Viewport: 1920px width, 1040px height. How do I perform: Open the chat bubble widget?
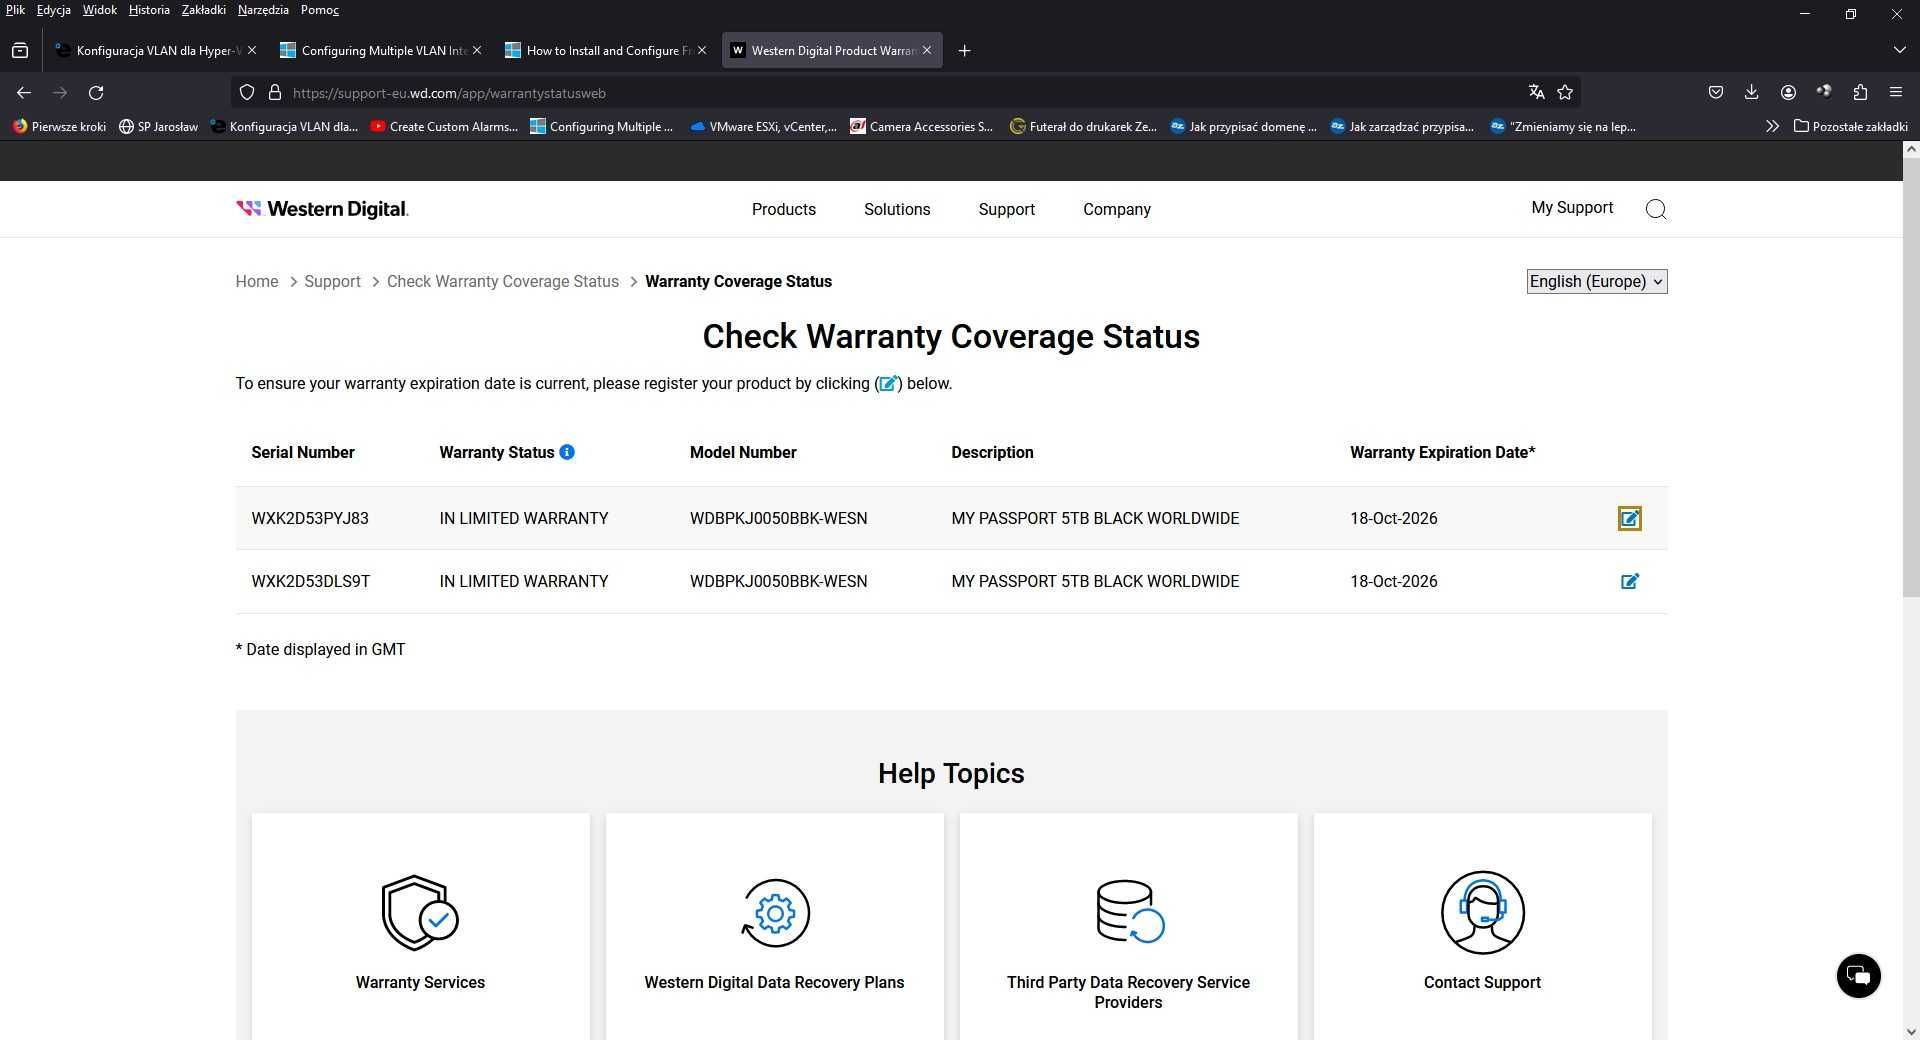coord(1858,975)
